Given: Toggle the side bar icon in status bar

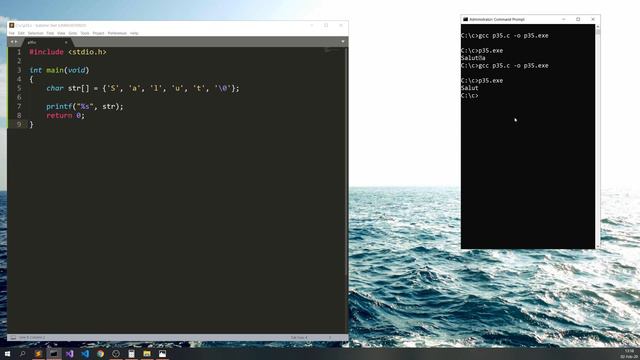Looking at the screenshot, I should (13, 338).
